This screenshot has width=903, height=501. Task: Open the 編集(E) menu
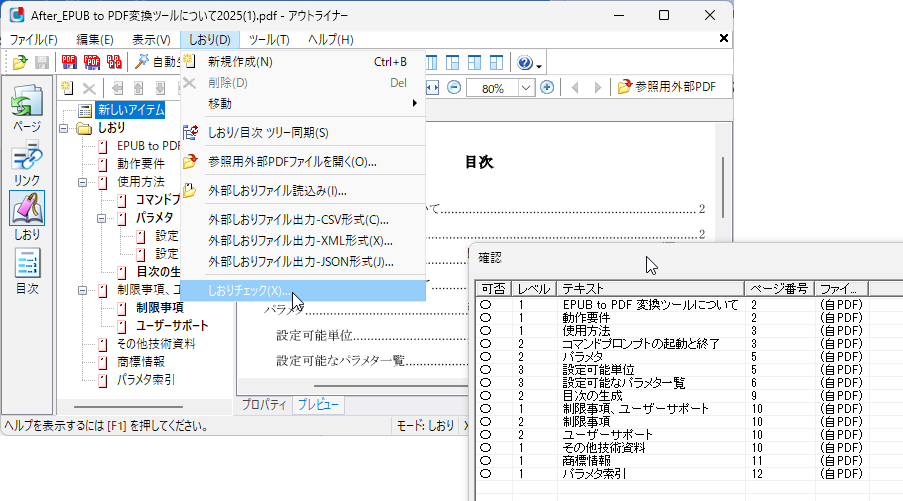pyautogui.click(x=95, y=40)
